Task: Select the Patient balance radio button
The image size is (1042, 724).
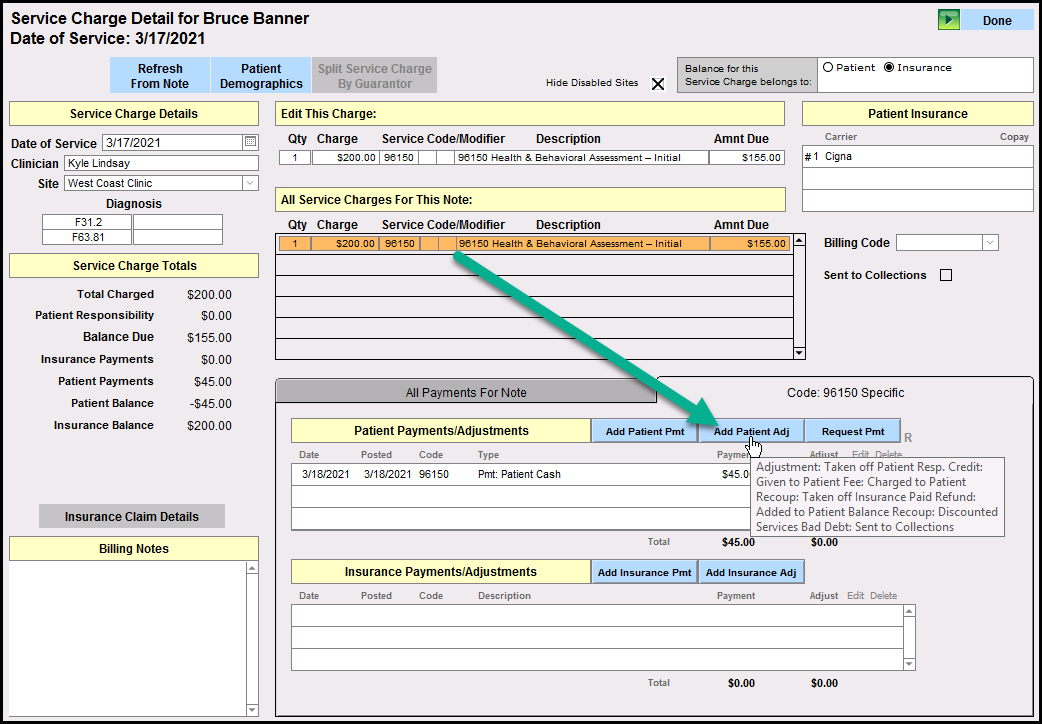Action: tap(828, 68)
